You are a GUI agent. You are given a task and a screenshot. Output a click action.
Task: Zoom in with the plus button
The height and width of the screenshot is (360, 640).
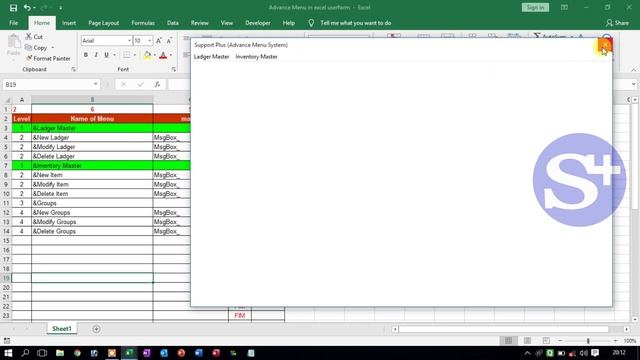(616, 340)
